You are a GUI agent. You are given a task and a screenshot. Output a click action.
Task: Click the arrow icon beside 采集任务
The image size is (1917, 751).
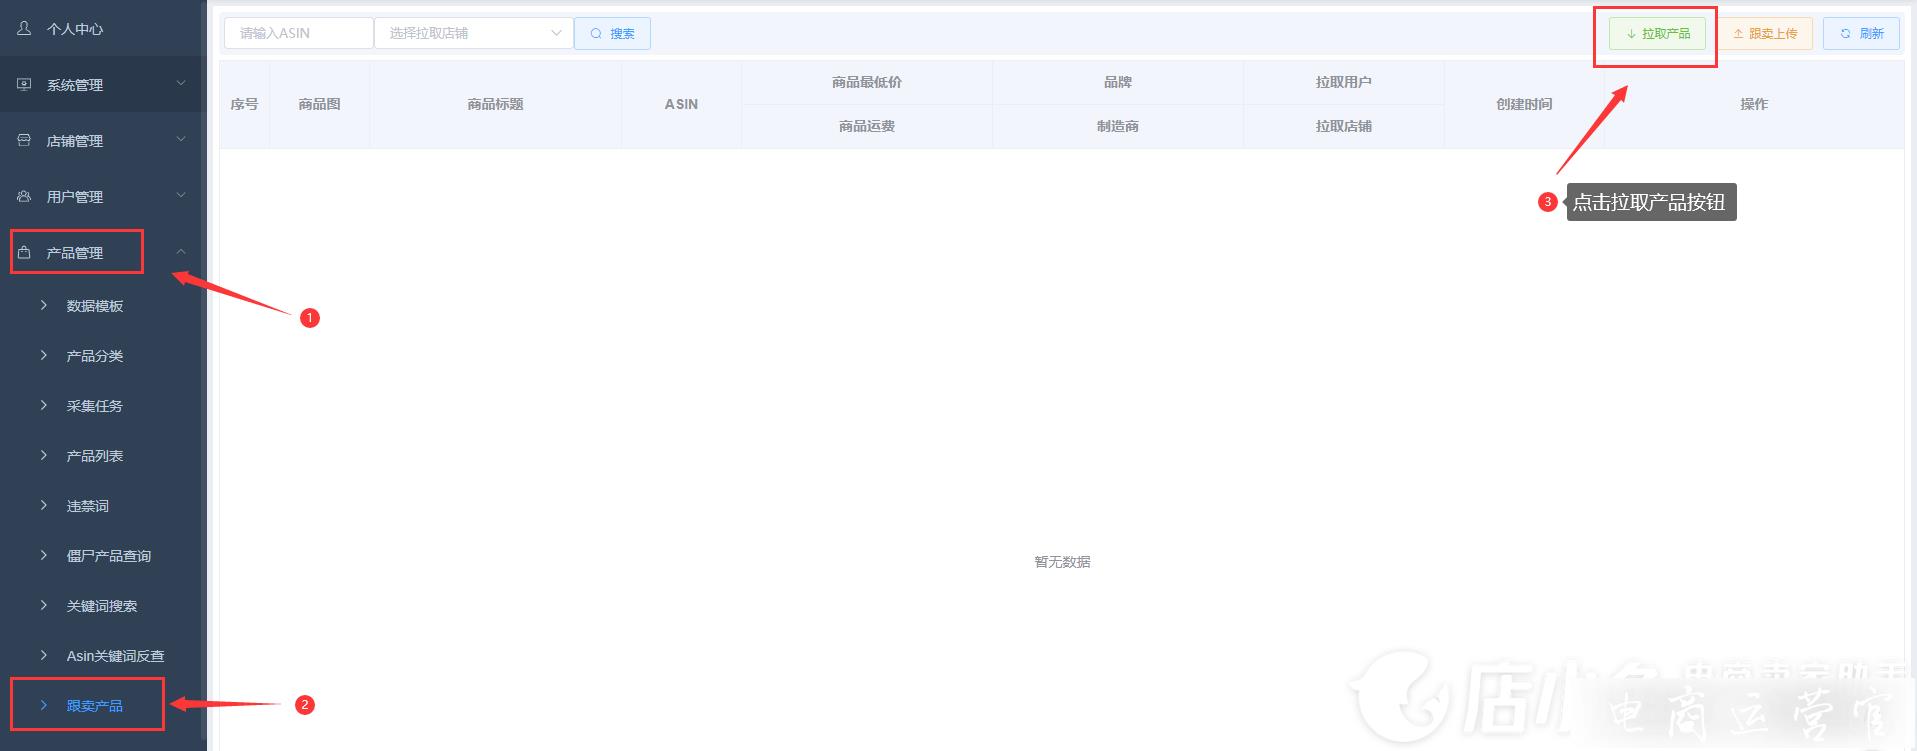44,405
